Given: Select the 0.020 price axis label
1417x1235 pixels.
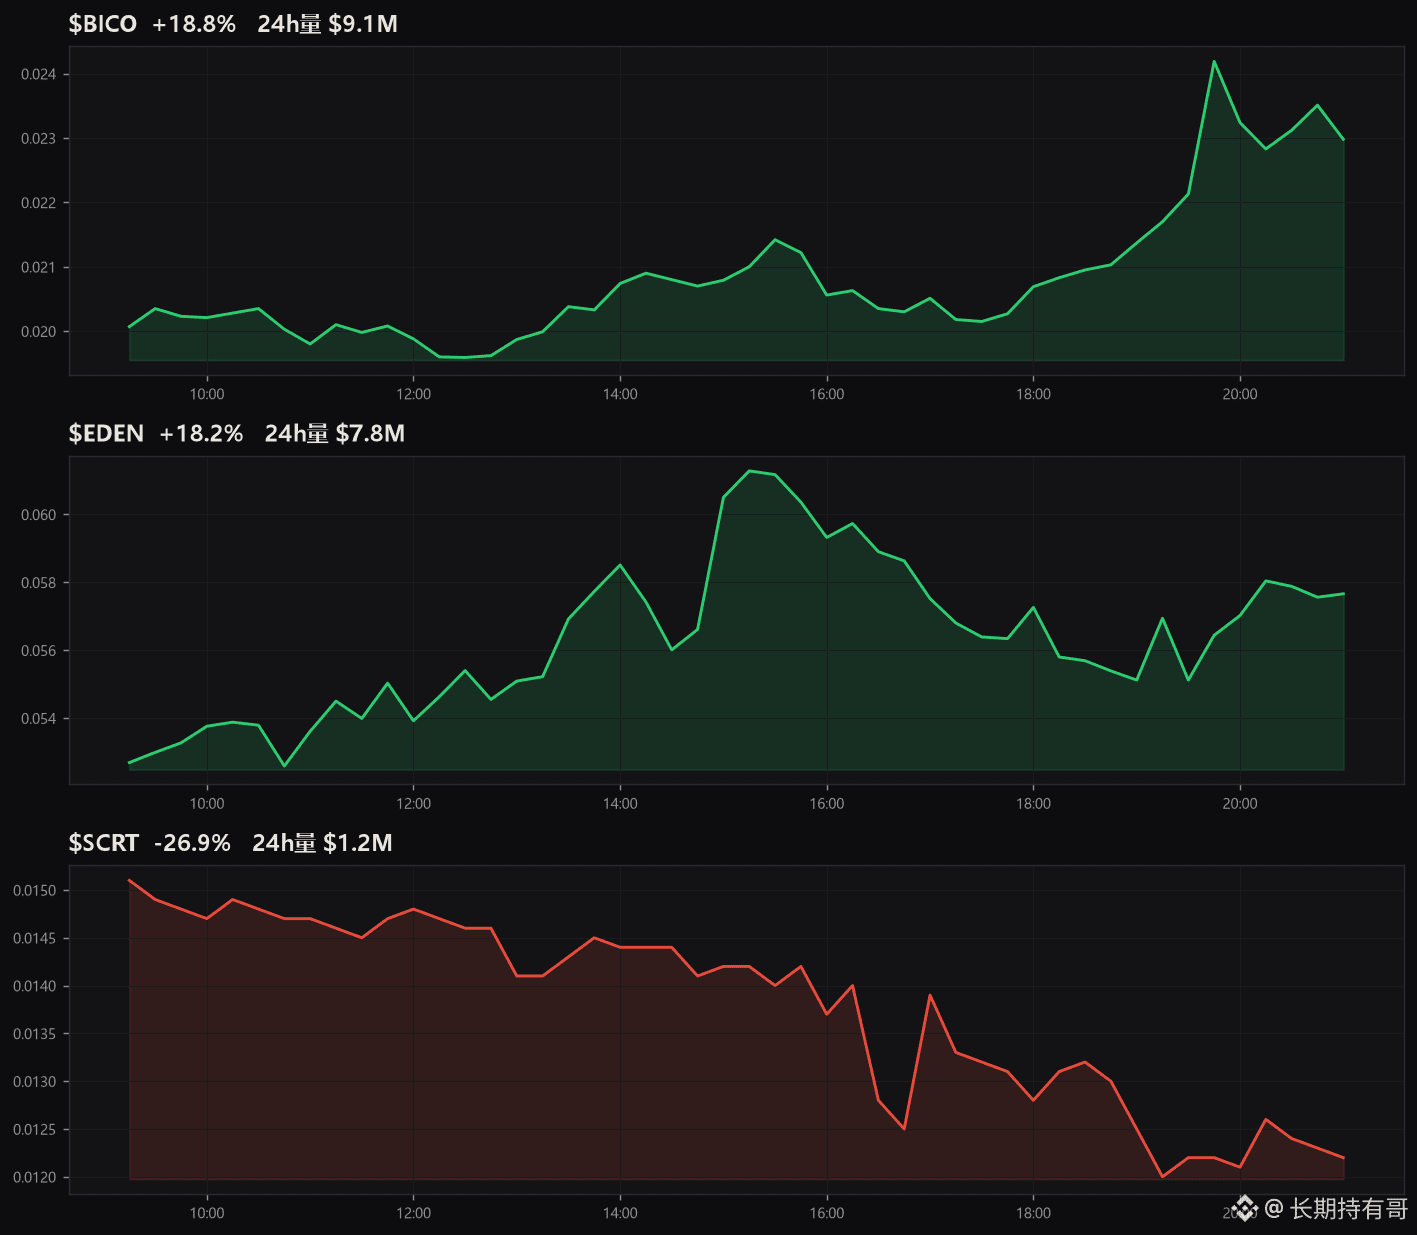Looking at the screenshot, I should click(x=38, y=332).
